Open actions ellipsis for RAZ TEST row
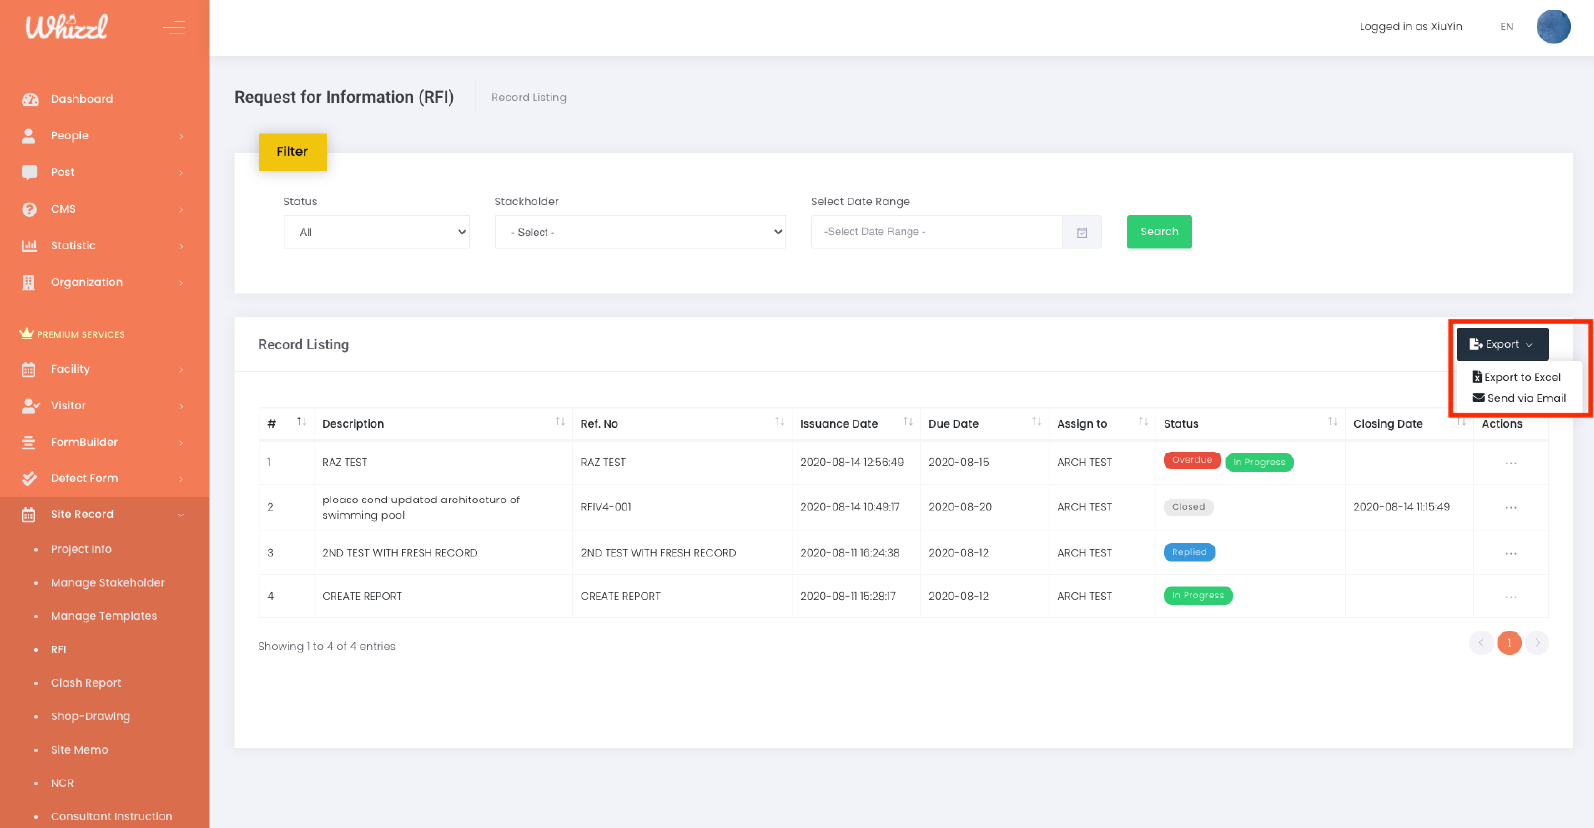The height and width of the screenshot is (828, 1594). point(1510,463)
